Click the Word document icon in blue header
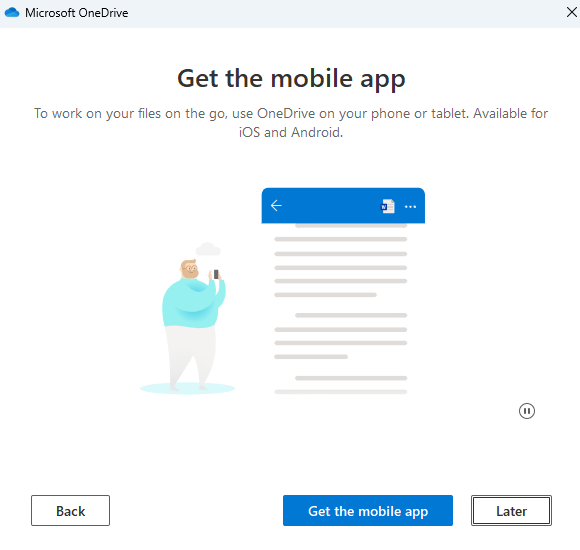580x550 pixels. [387, 206]
